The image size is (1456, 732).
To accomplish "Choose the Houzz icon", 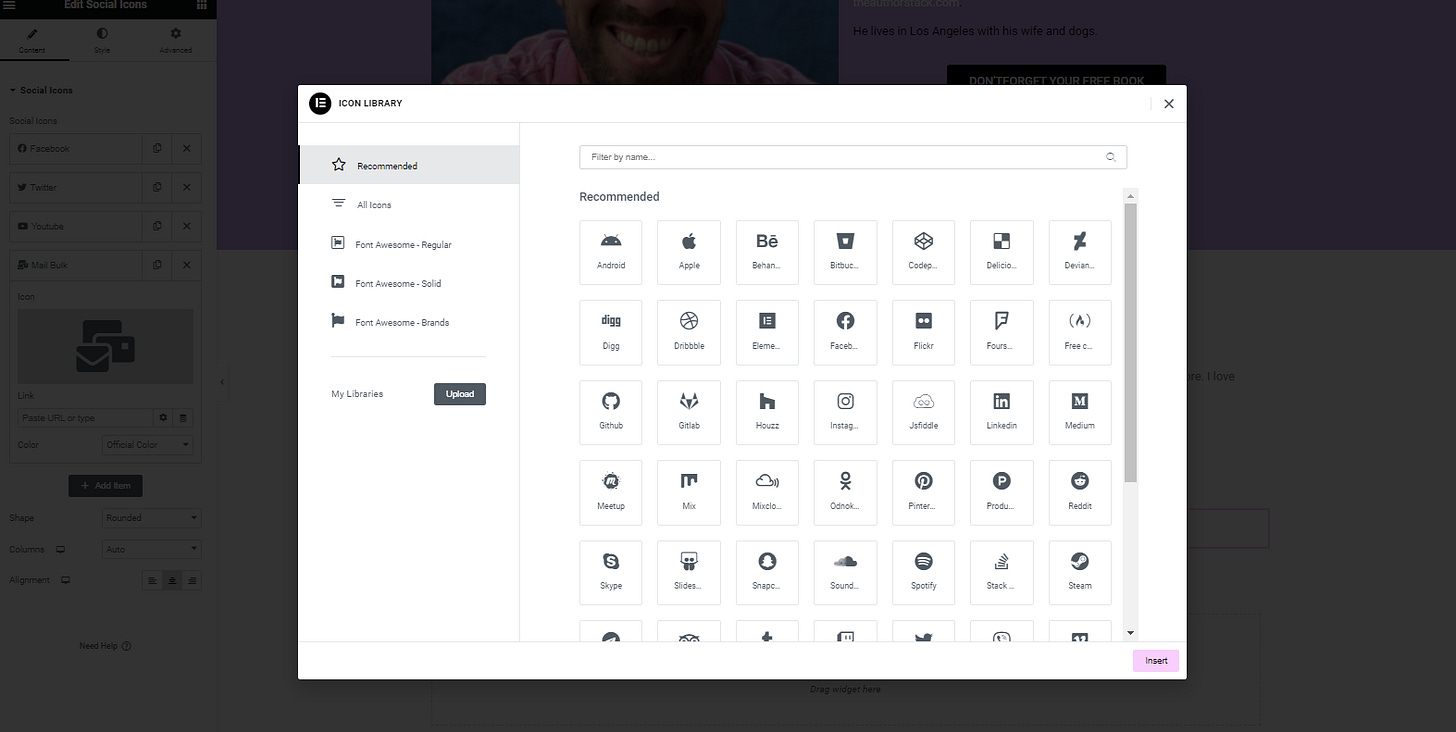I will (767, 412).
